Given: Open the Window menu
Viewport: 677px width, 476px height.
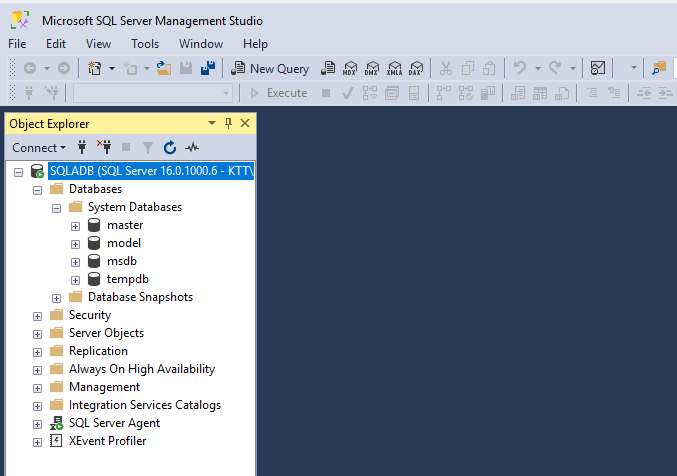Looking at the screenshot, I should click(201, 44).
